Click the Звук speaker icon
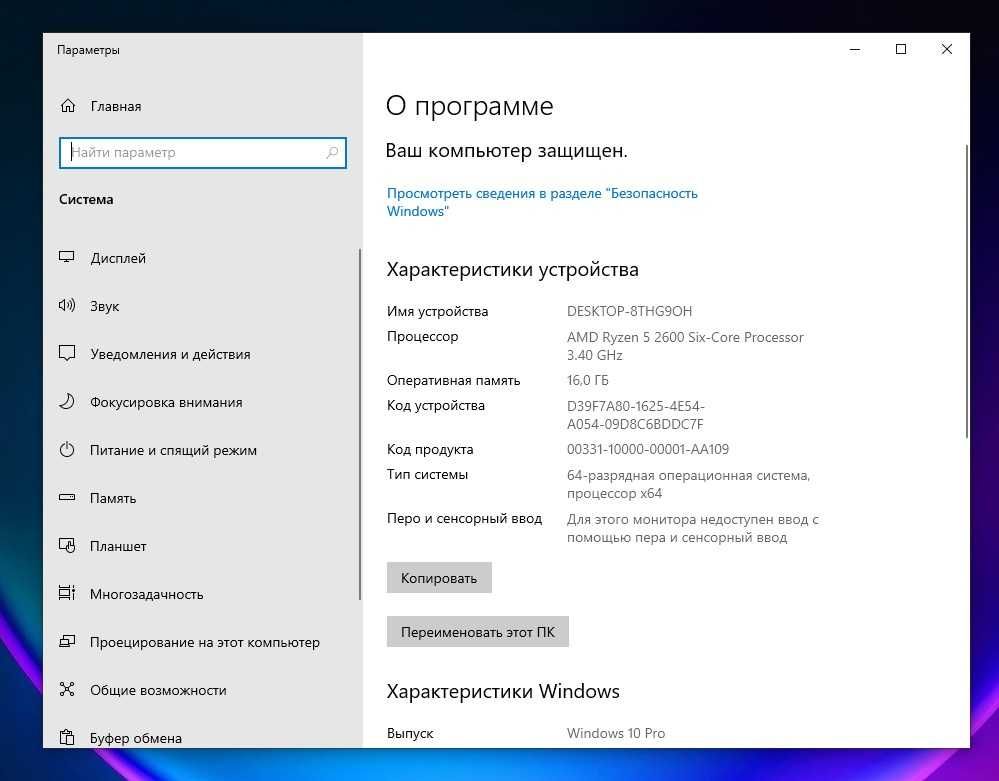Image resolution: width=999 pixels, height=781 pixels. (67, 305)
